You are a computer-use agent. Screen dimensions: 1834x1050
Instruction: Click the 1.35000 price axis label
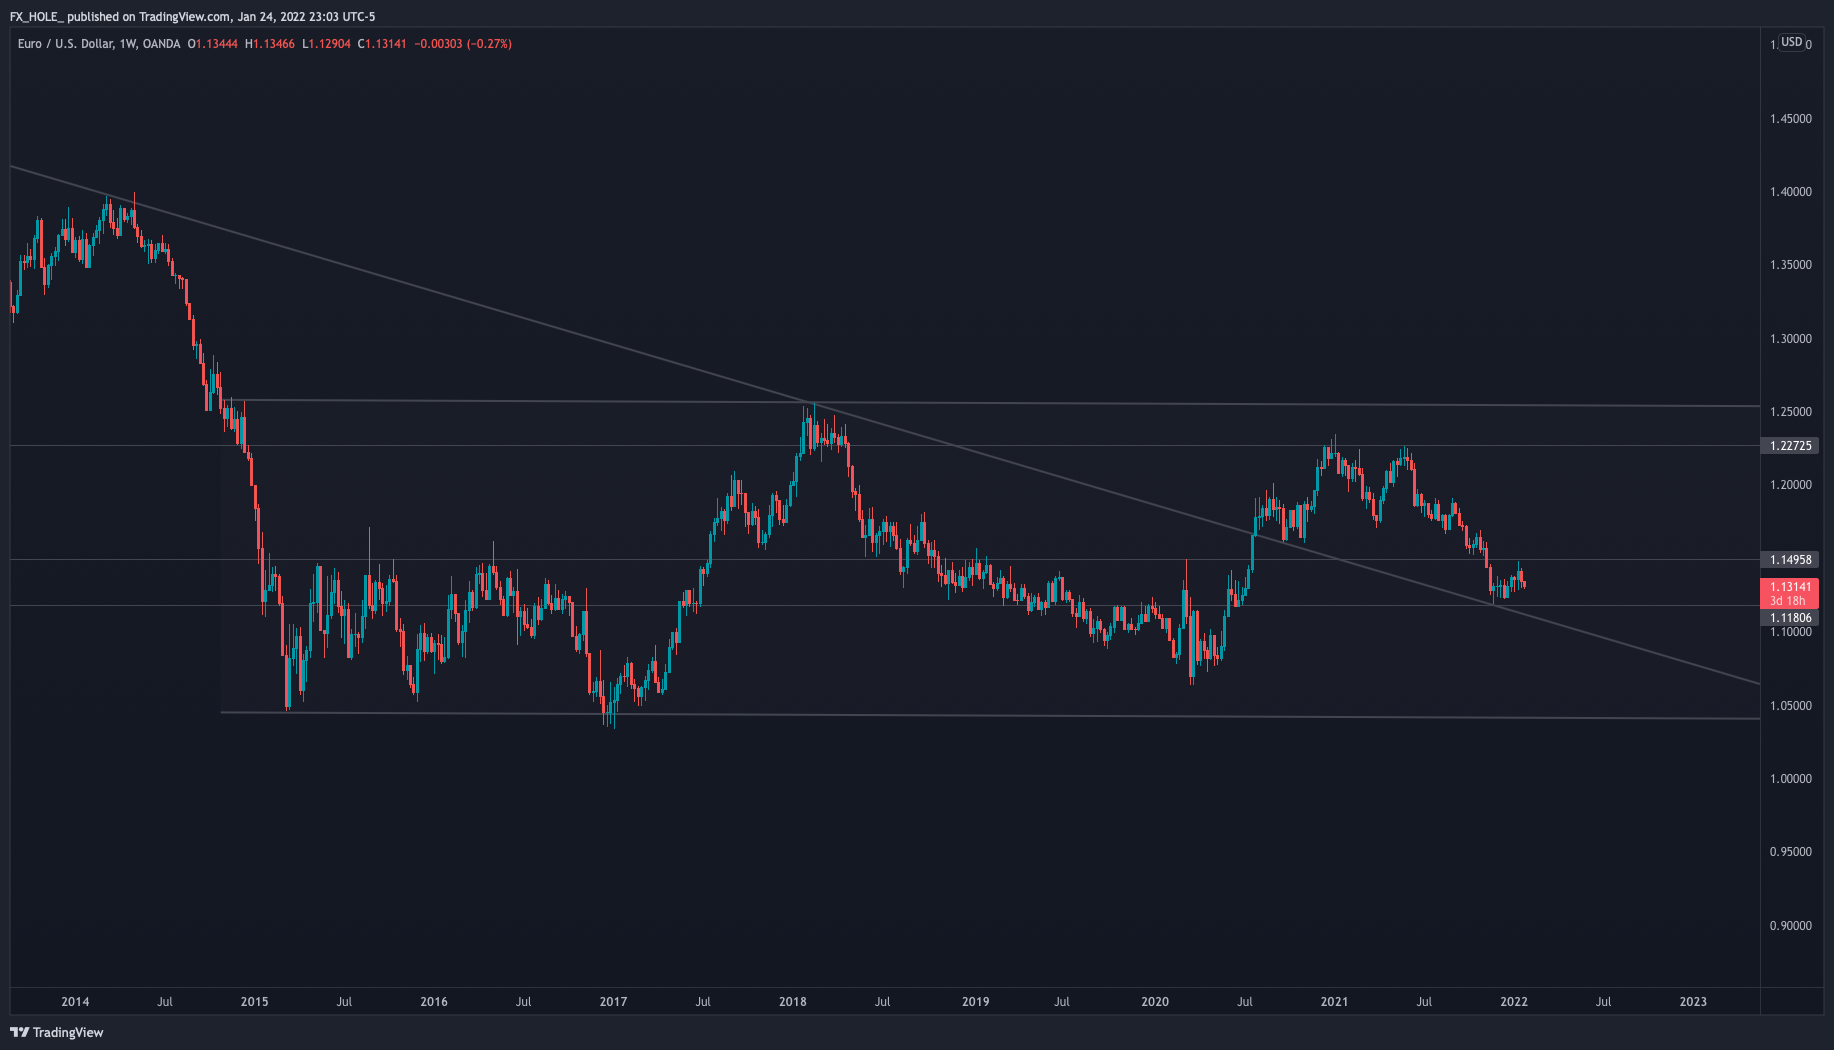(x=1791, y=265)
